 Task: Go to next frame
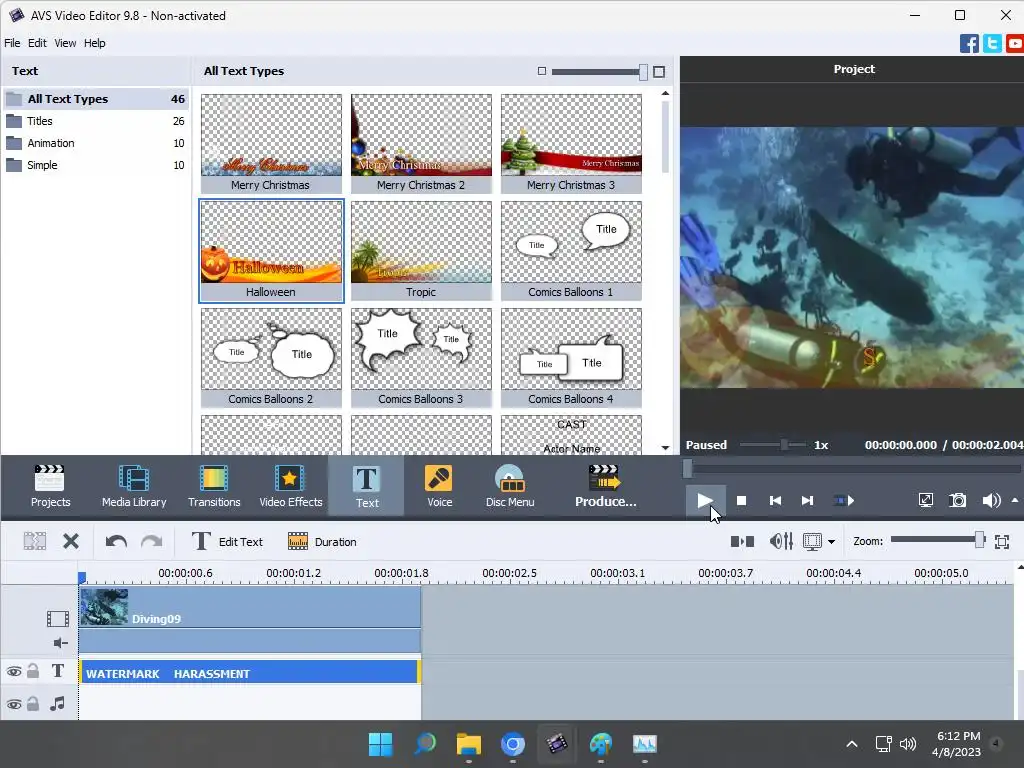coord(807,501)
